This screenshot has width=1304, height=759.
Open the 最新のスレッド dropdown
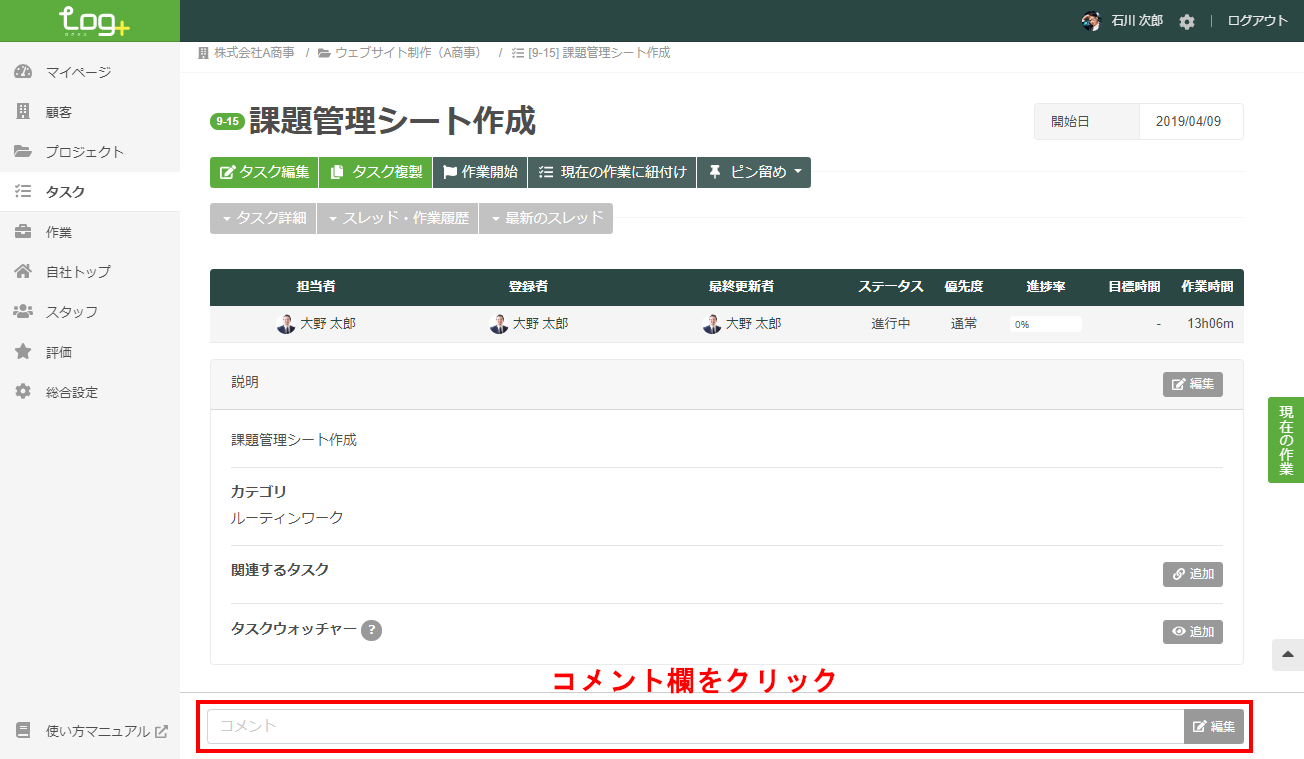click(x=545, y=217)
